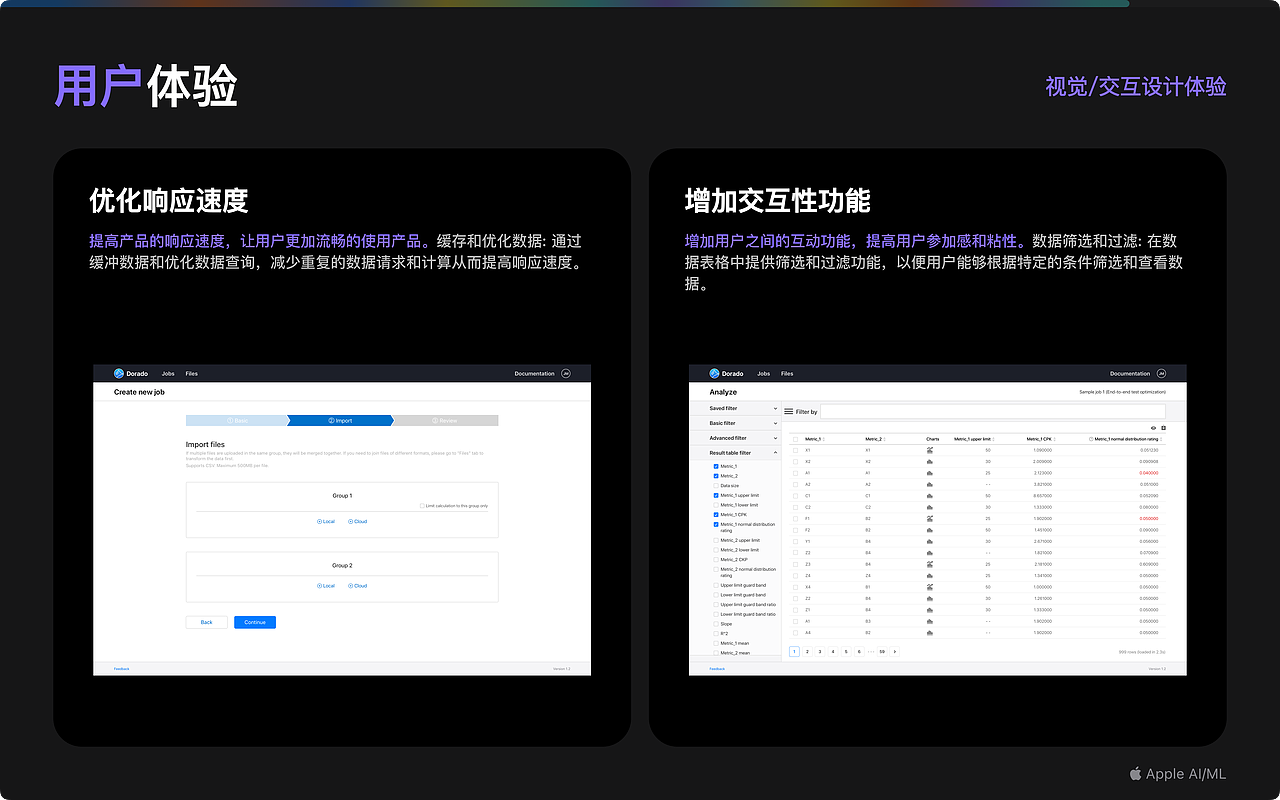Add Local file to Group 1
The height and width of the screenshot is (800, 1280).
coord(326,521)
